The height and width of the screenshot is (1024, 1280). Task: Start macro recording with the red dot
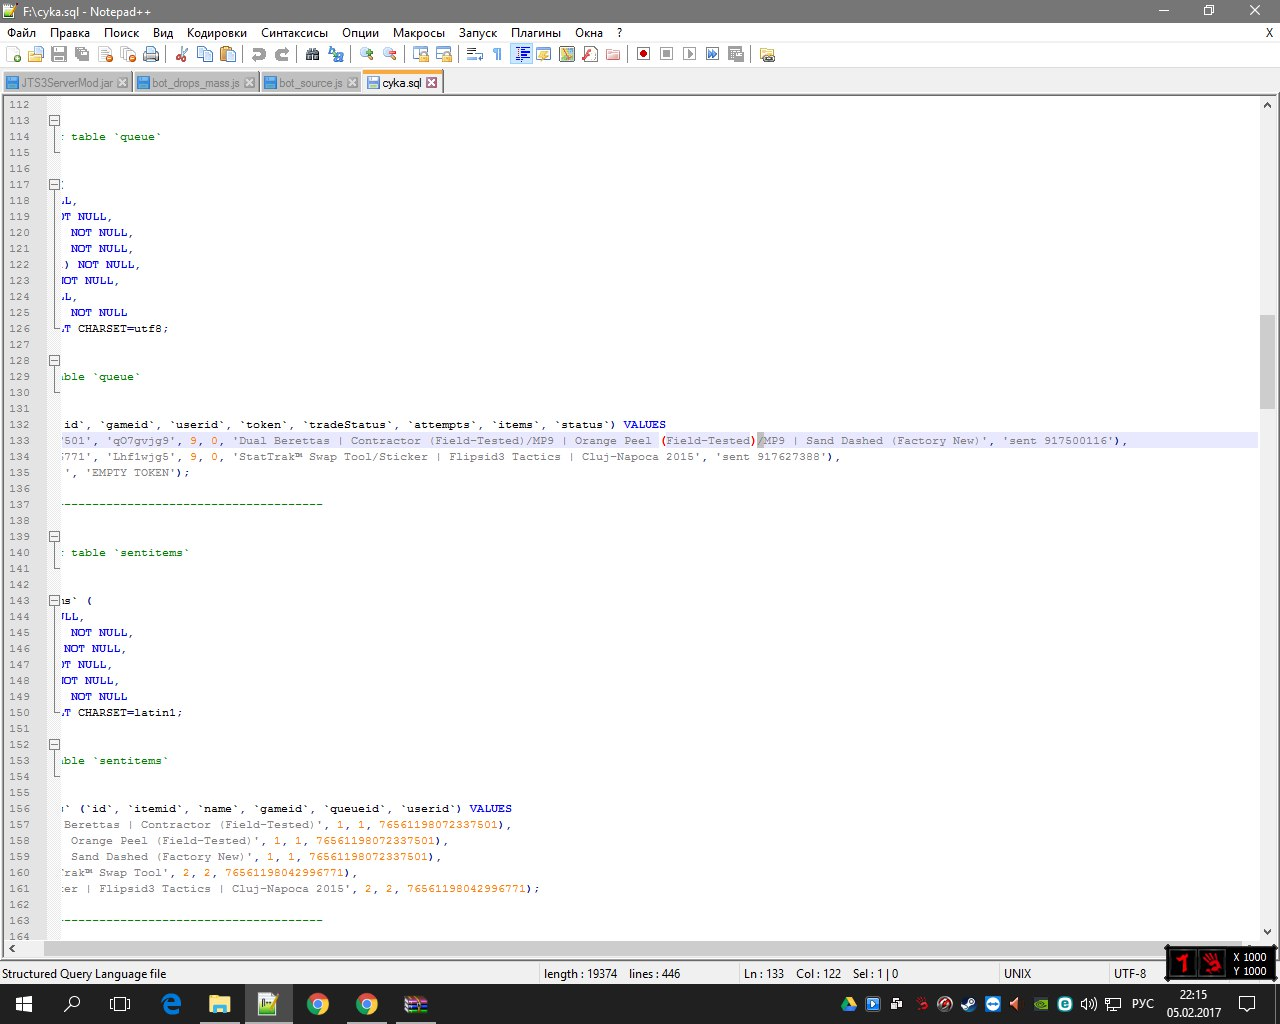click(644, 54)
